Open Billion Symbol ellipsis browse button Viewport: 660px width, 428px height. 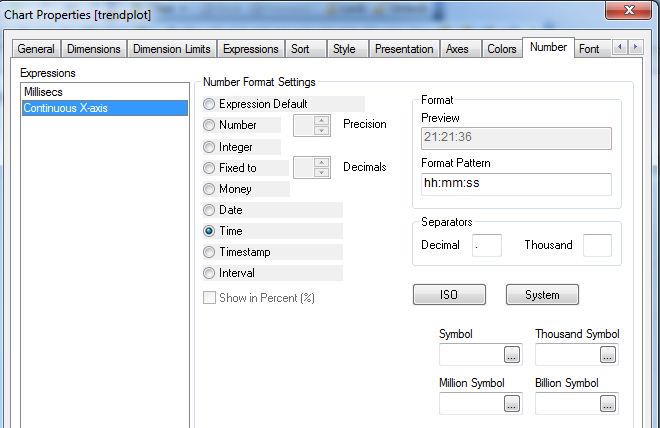coord(608,404)
